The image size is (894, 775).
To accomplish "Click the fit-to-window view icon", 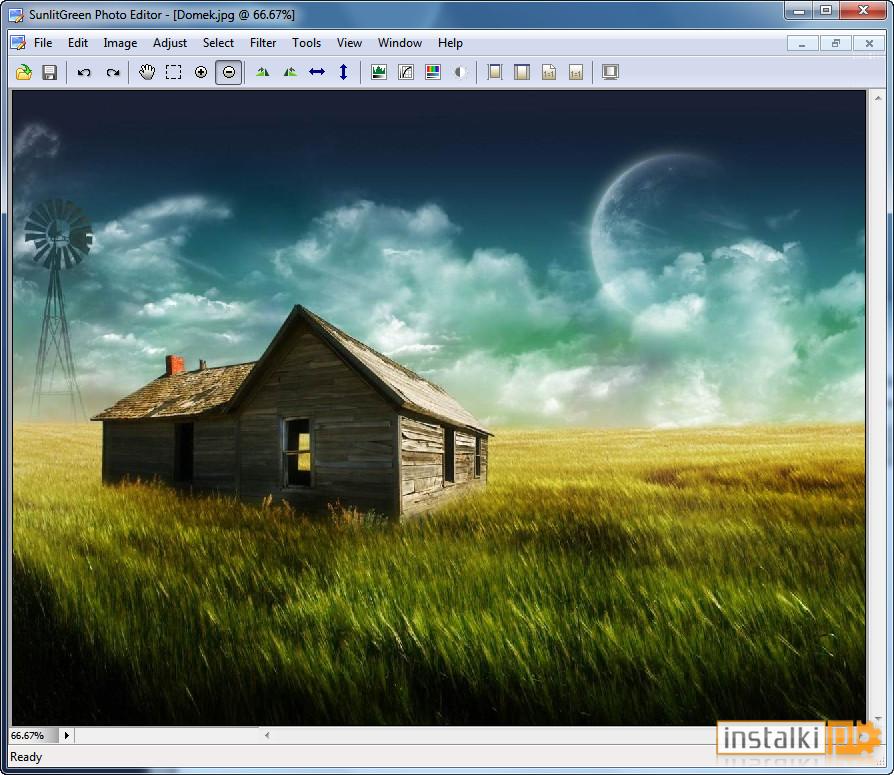I will (x=495, y=72).
